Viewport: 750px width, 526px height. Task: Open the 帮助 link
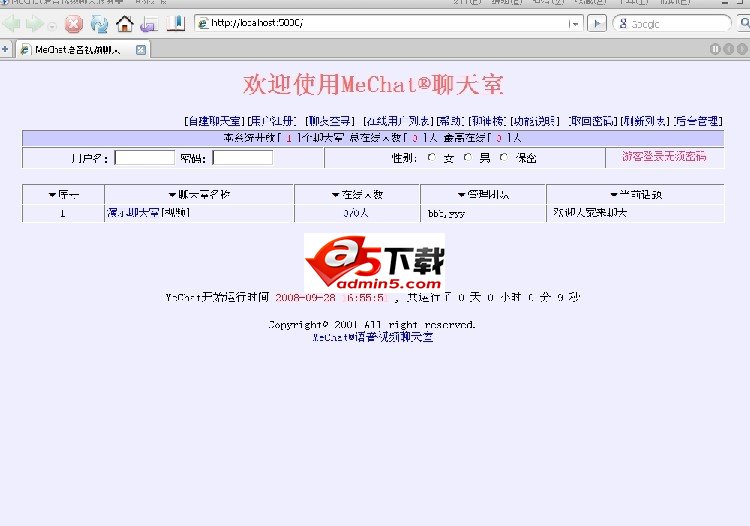tap(450, 121)
